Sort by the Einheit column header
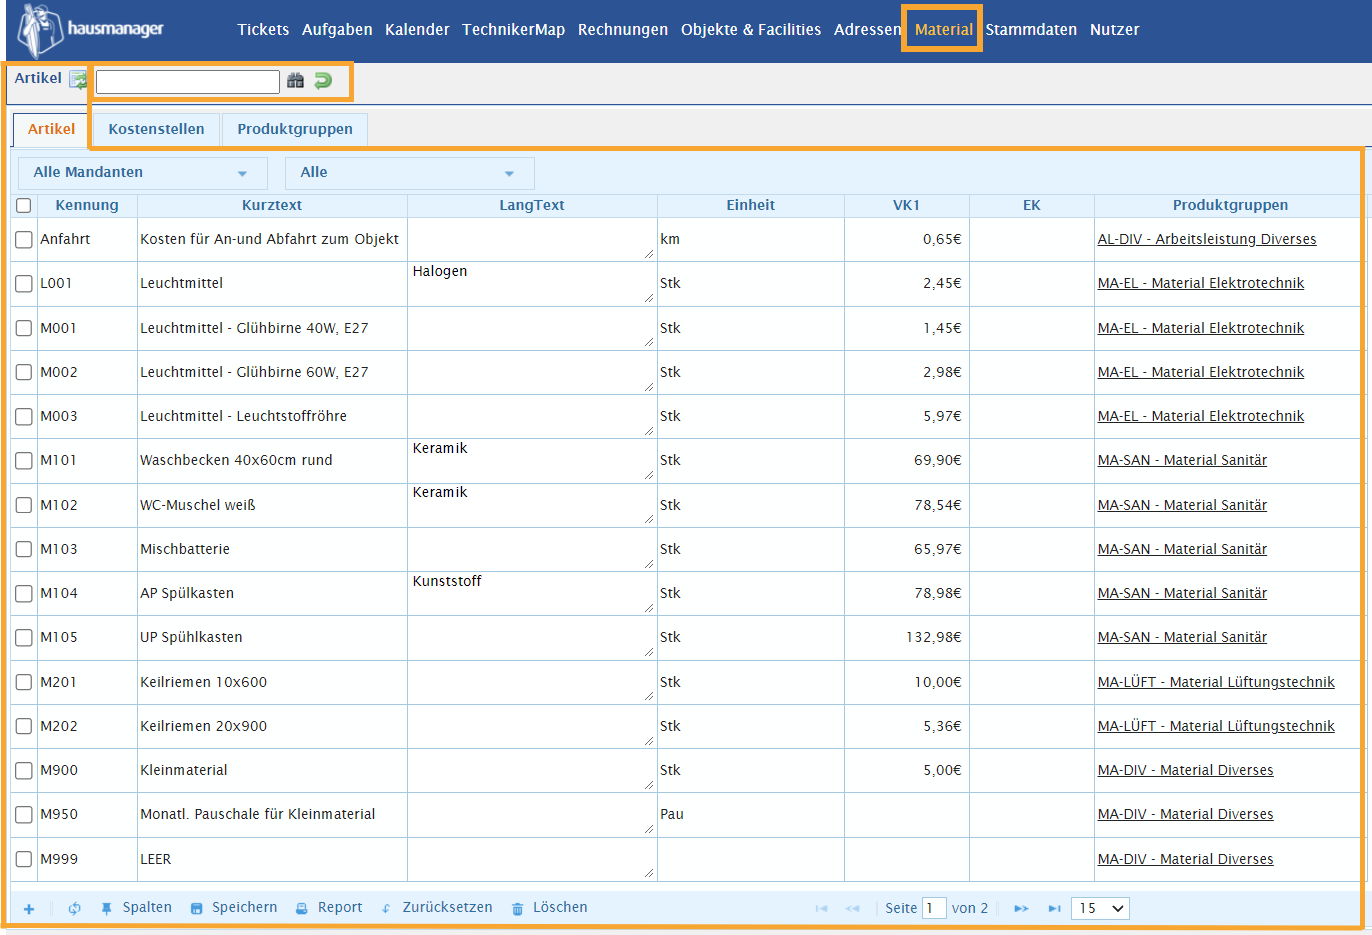 [751, 205]
